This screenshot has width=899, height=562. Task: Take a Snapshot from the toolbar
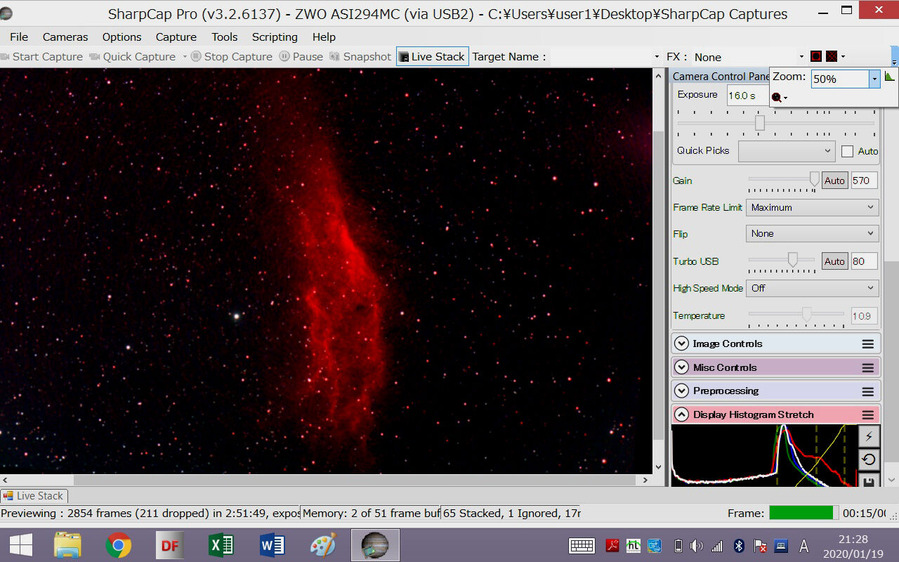coord(361,57)
